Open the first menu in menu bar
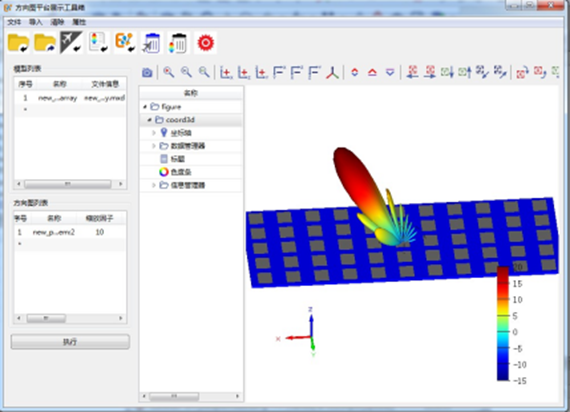570x412 pixels. click(14, 22)
